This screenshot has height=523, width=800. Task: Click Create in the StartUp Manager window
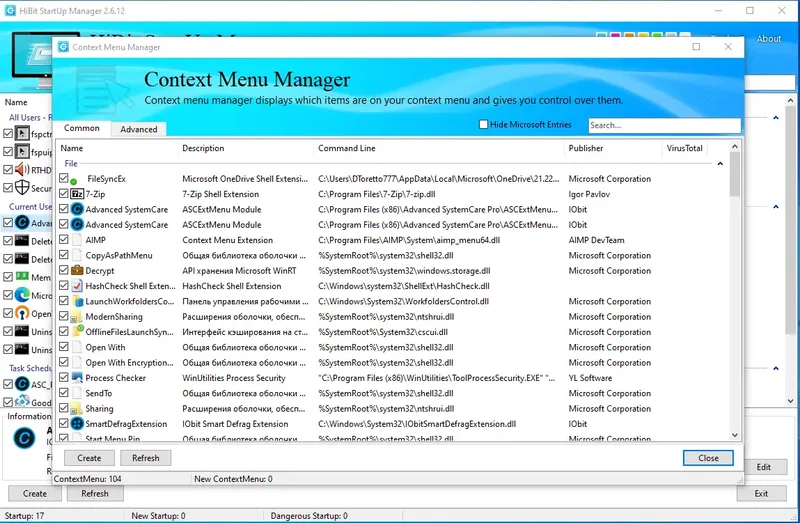35,493
